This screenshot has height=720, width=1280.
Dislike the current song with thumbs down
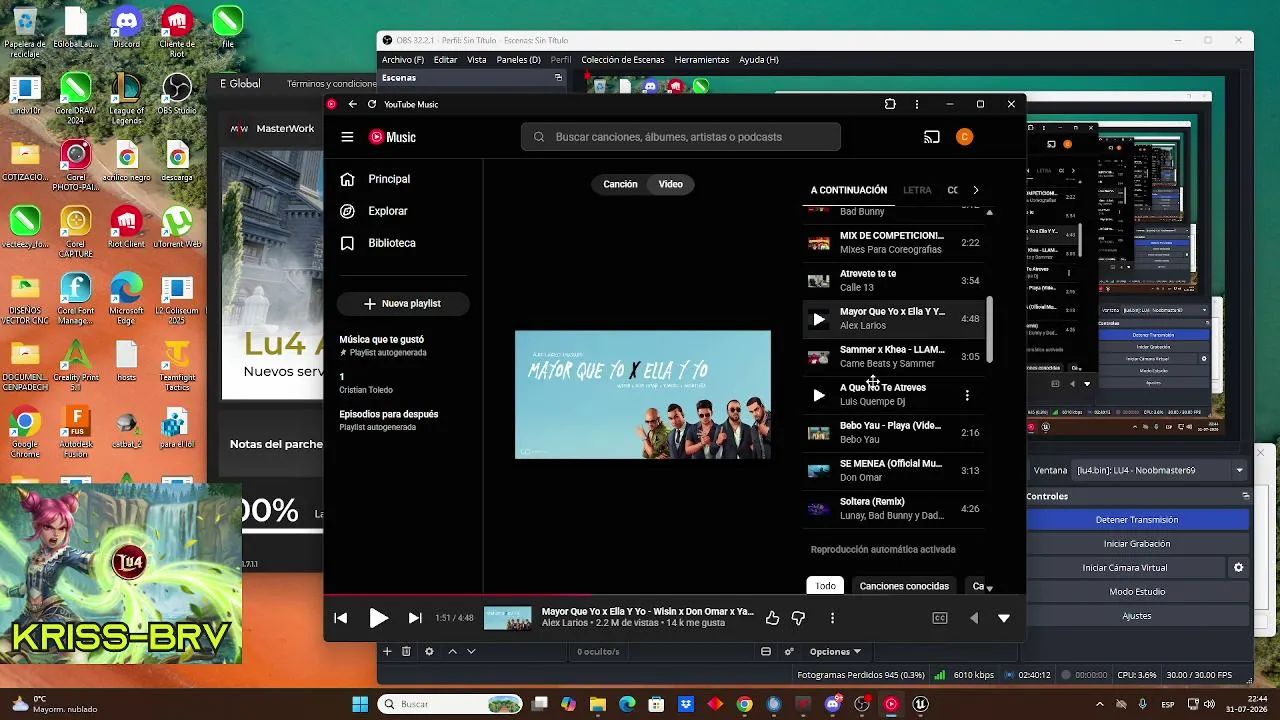pos(798,618)
